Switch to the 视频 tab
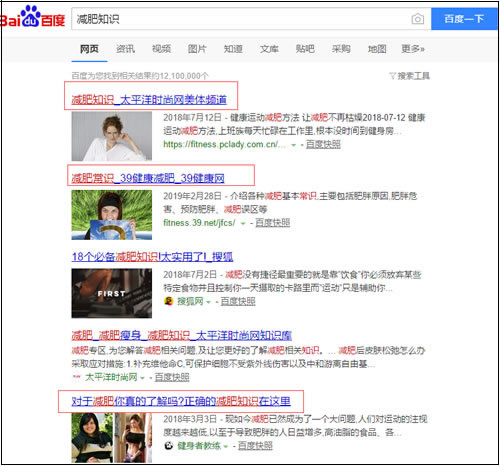This screenshot has width=500, height=467. point(161,49)
